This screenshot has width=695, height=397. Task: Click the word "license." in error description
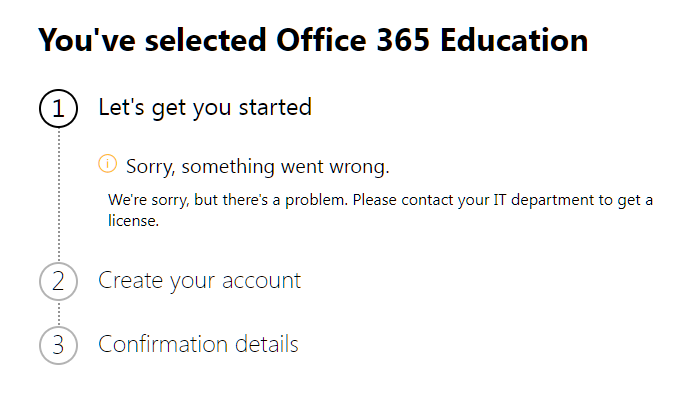click(x=133, y=221)
